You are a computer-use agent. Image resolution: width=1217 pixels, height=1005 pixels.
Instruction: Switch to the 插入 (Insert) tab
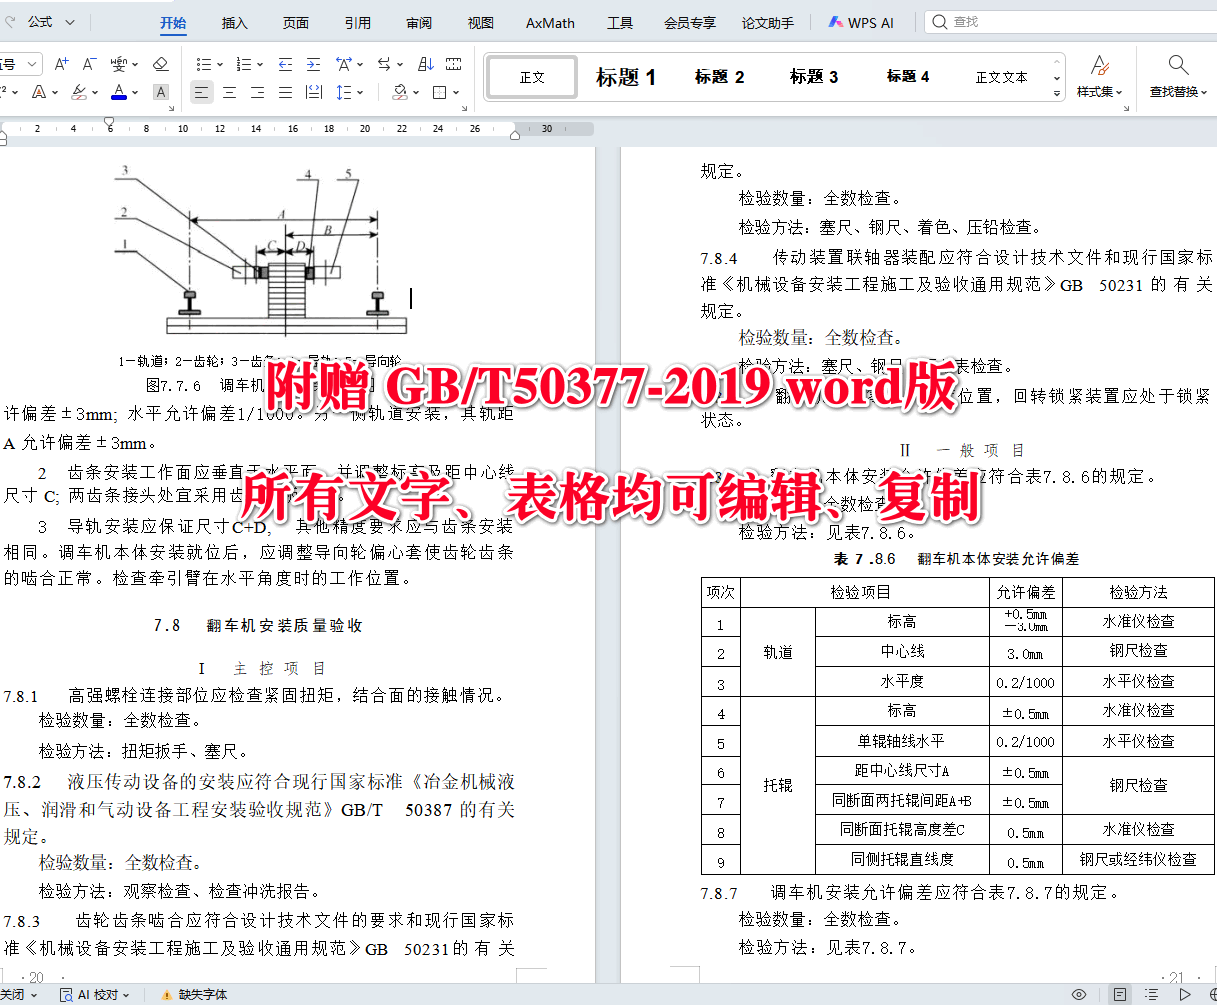234,22
